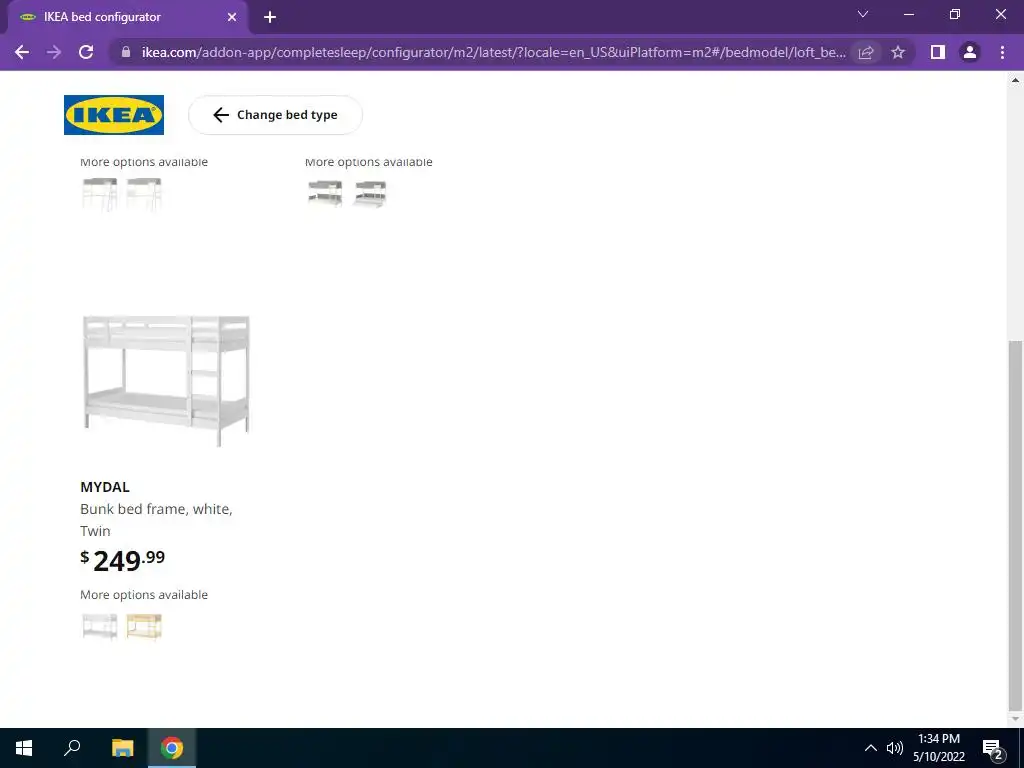
Task: Choose the pine MYDAL variant thumbnail
Action: click(x=144, y=626)
